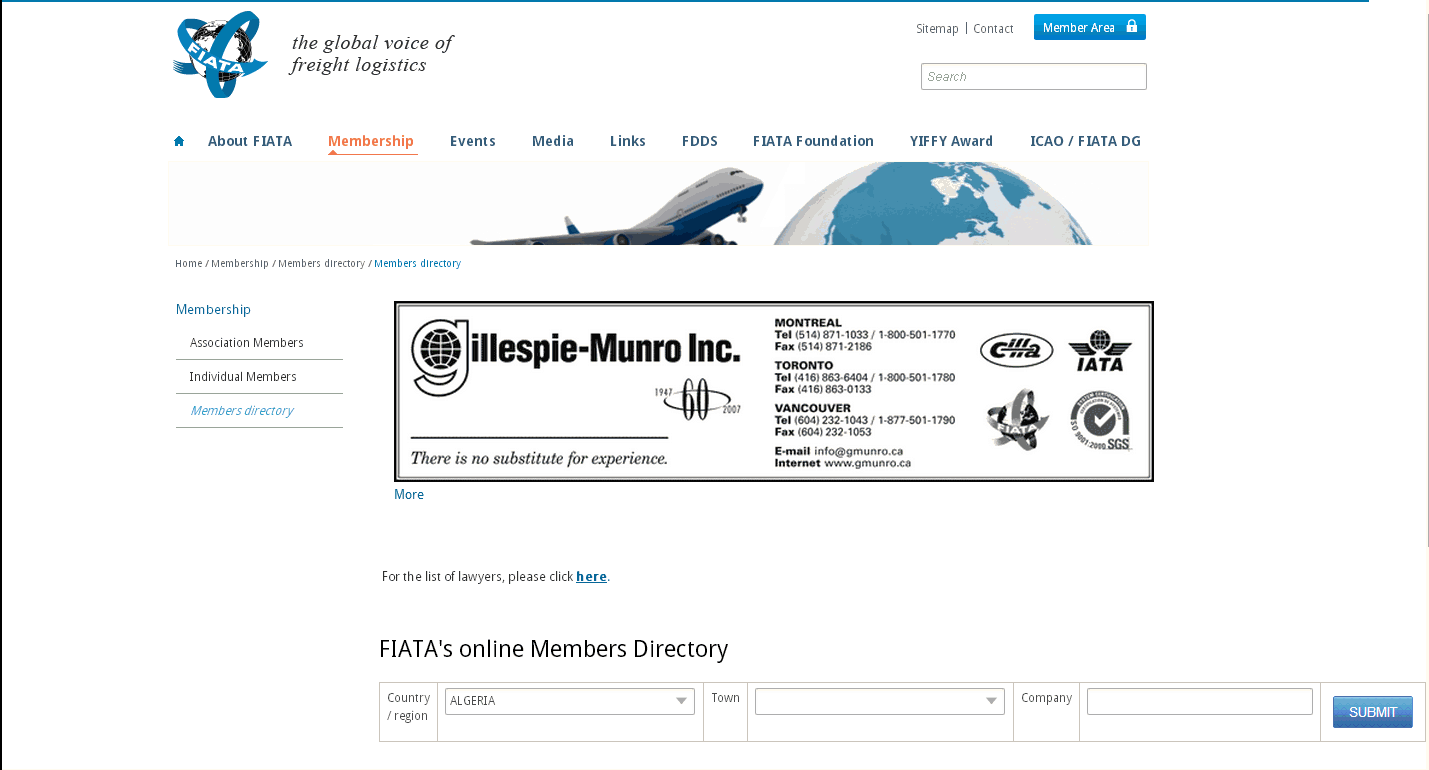Open the Media menu
Screen dimensions: 1429x770
point(553,141)
